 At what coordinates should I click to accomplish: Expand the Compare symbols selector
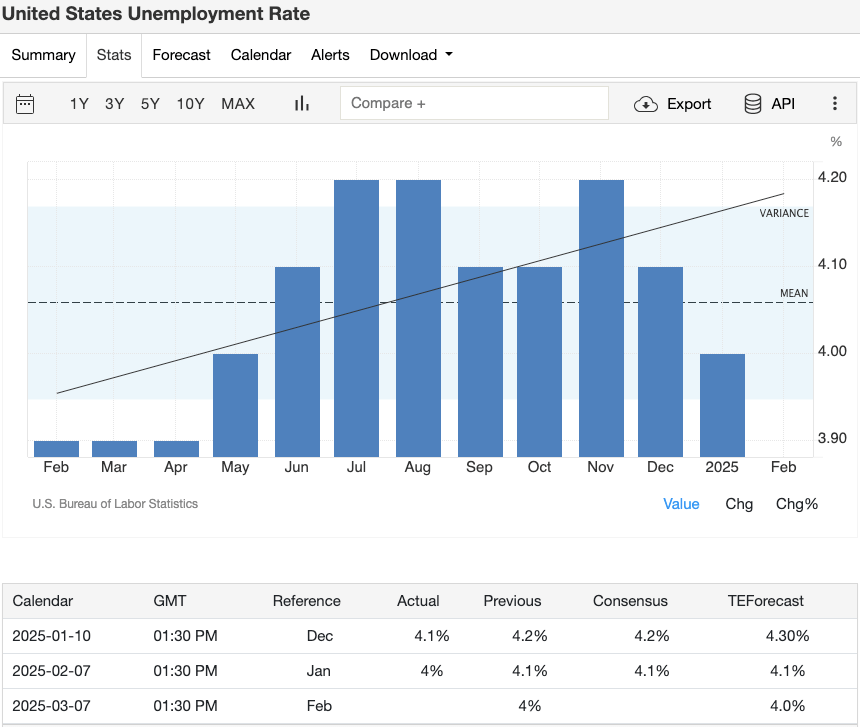click(474, 103)
